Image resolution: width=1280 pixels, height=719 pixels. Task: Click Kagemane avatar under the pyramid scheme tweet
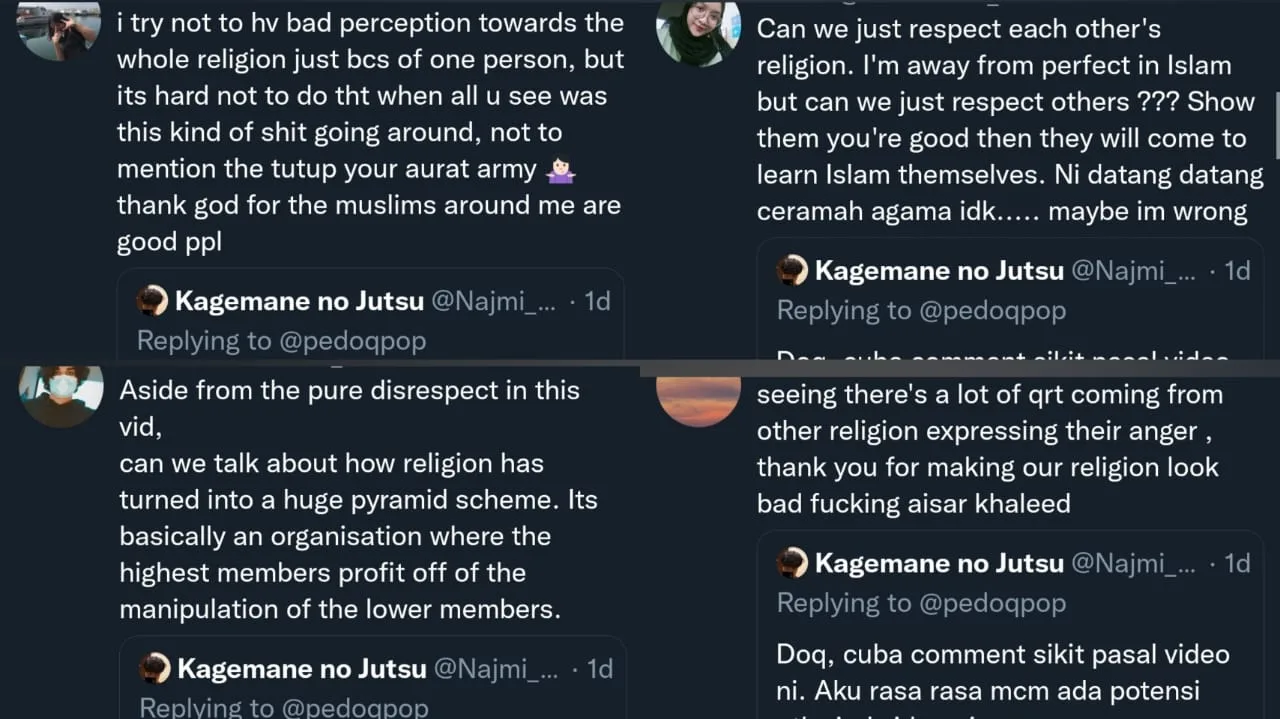155,668
